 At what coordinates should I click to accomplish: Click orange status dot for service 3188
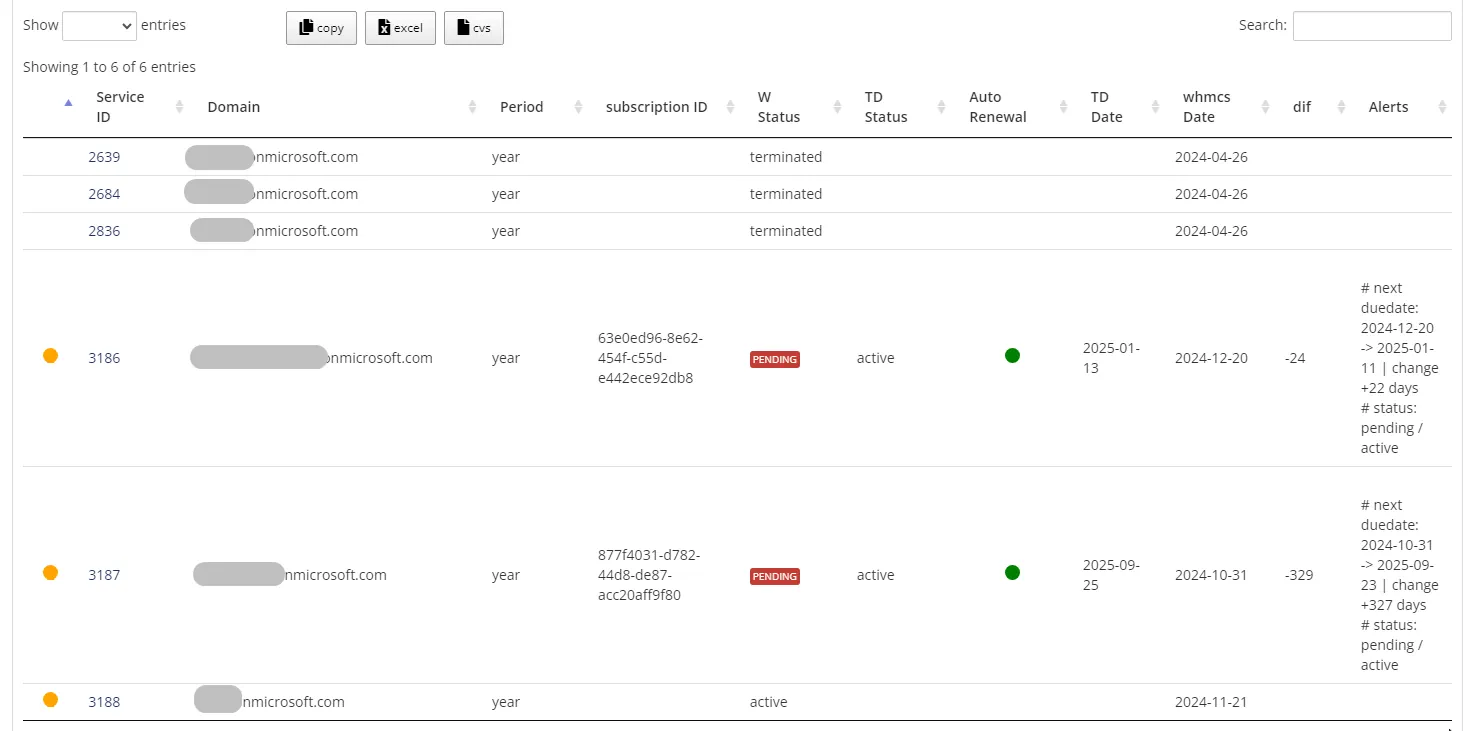(50, 700)
